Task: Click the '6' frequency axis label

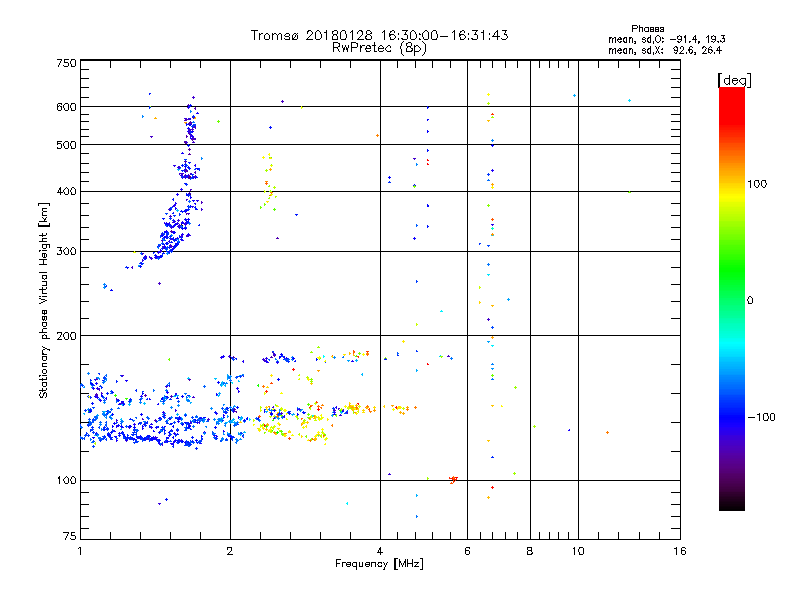Action: [x=467, y=551]
